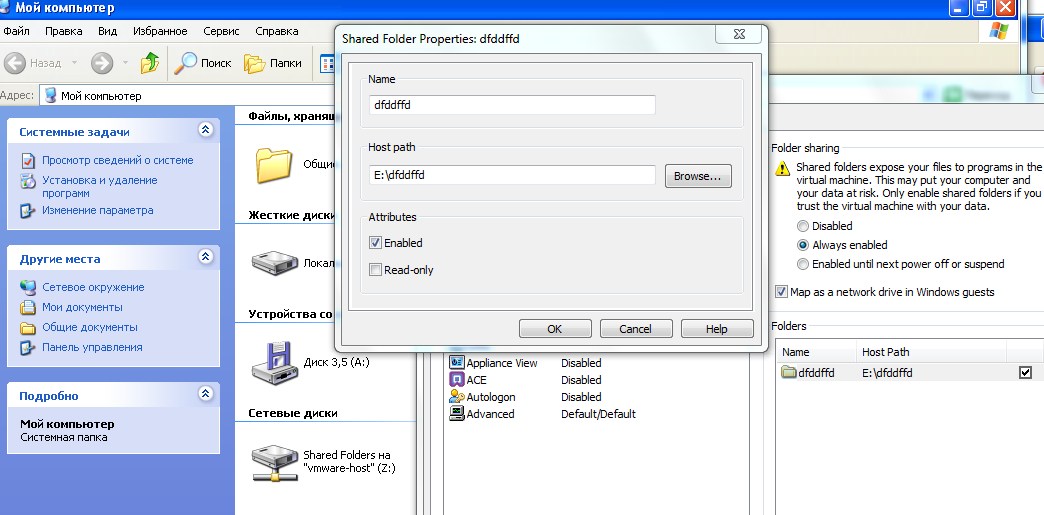Select the ACE option in the list
Screen dimensions: 1044x515
click(x=476, y=380)
